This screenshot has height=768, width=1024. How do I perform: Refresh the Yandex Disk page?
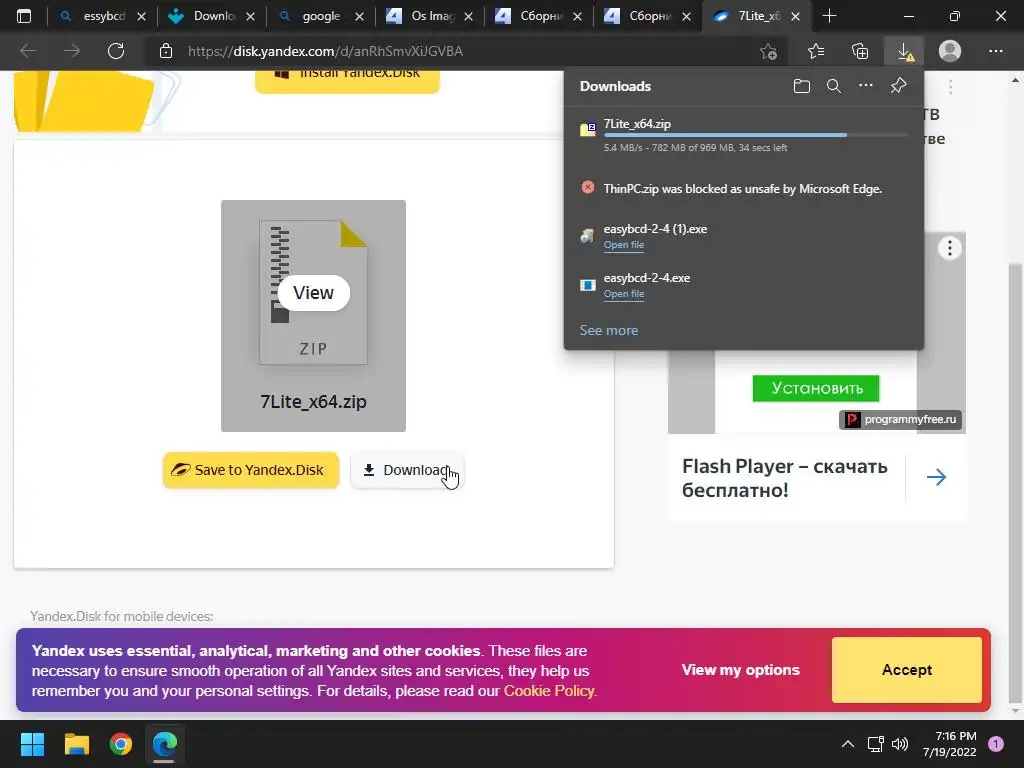(x=116, y=51)
